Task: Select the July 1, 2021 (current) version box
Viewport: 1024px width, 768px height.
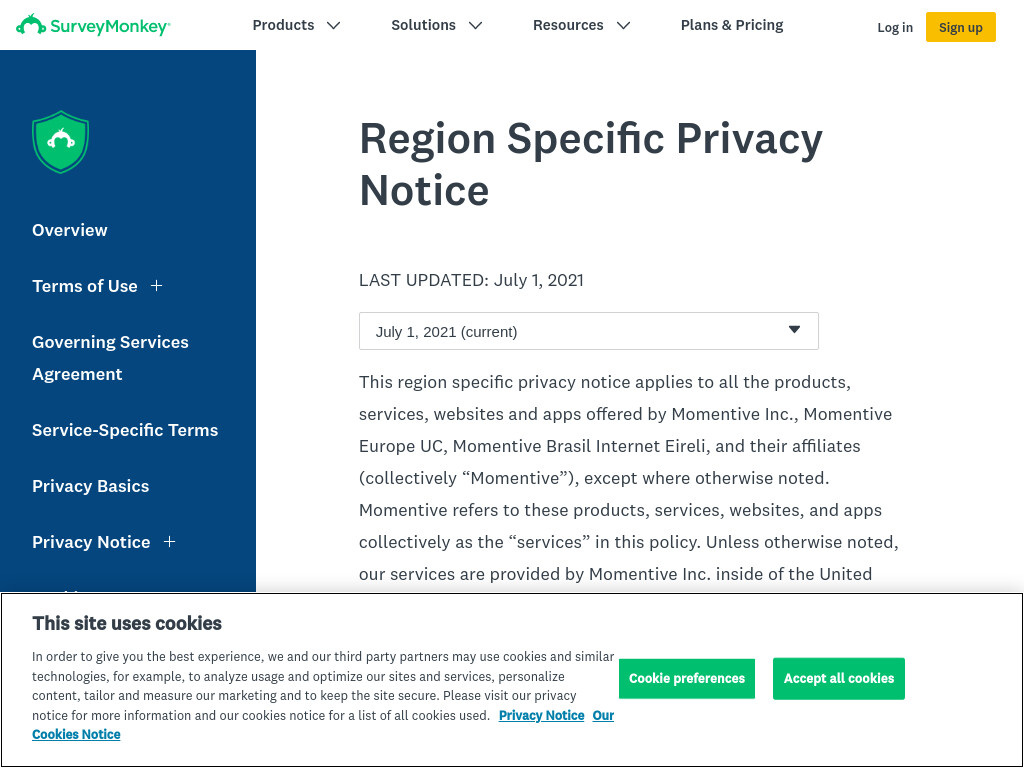Action: 588,331
